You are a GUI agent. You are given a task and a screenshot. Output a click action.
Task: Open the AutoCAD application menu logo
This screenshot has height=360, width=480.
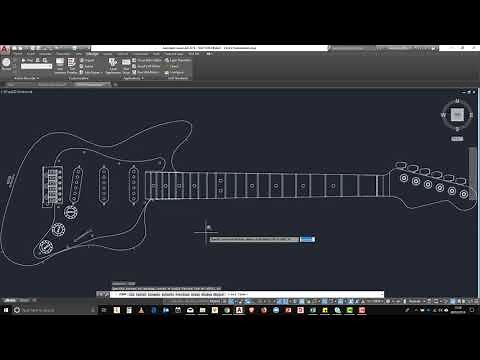point(4,49)
